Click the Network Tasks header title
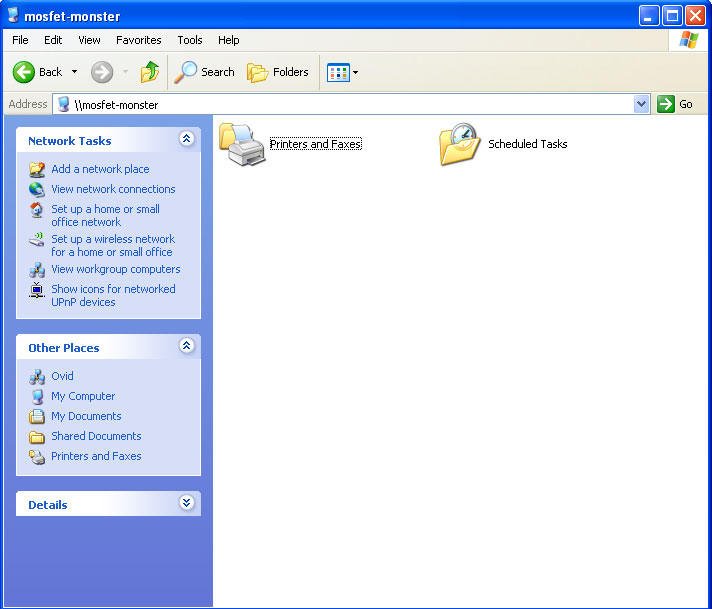Image resolution: width=712 pixels, height=609 pixels. point(69,141)
